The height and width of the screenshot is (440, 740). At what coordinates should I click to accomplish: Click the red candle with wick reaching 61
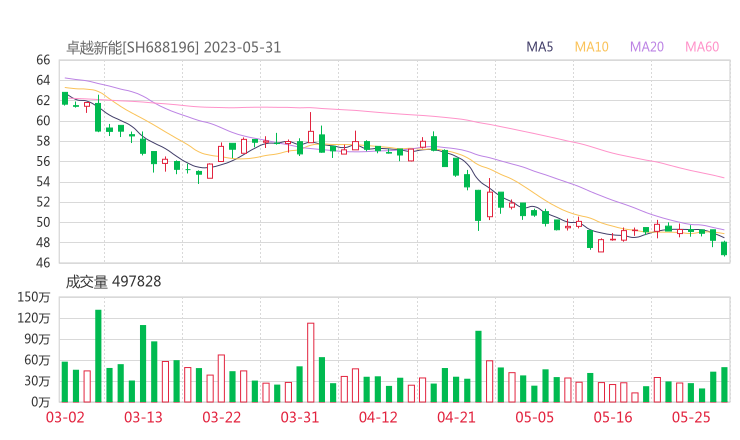[x=311, y=128]
